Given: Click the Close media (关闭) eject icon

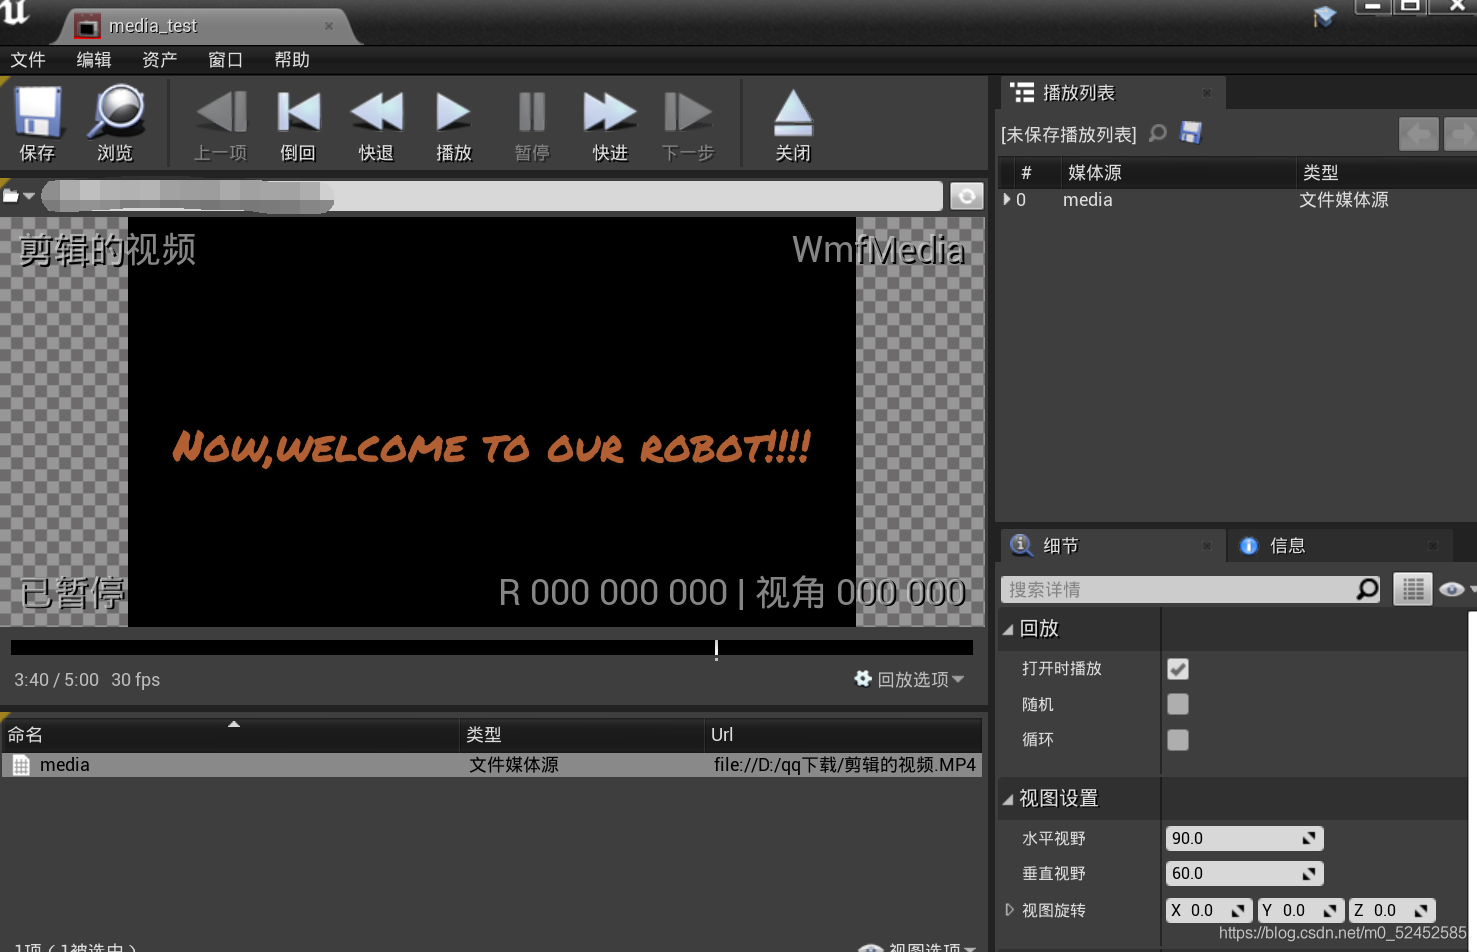Looking at the screenshot, I should tap(793, 113).
